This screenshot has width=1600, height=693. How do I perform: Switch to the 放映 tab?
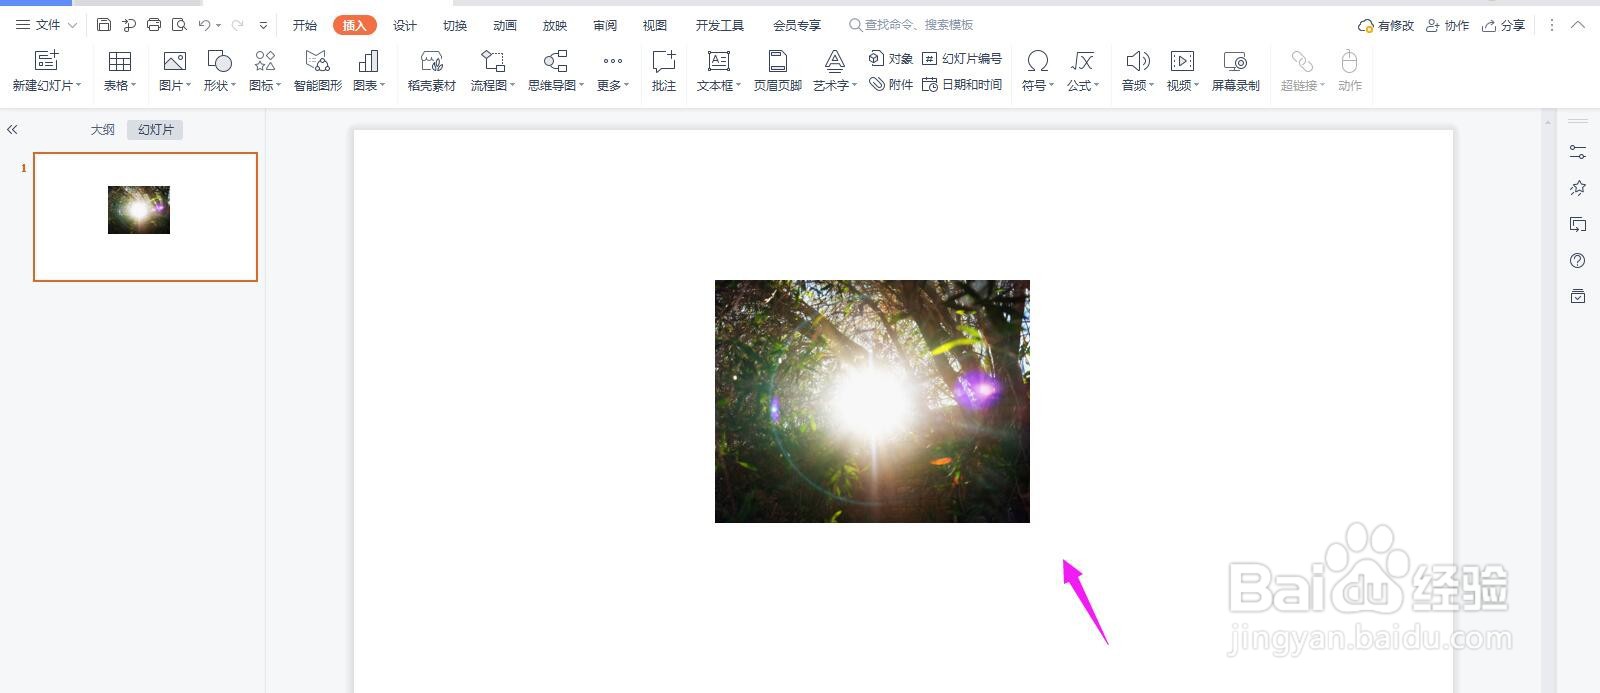(555, 25)
